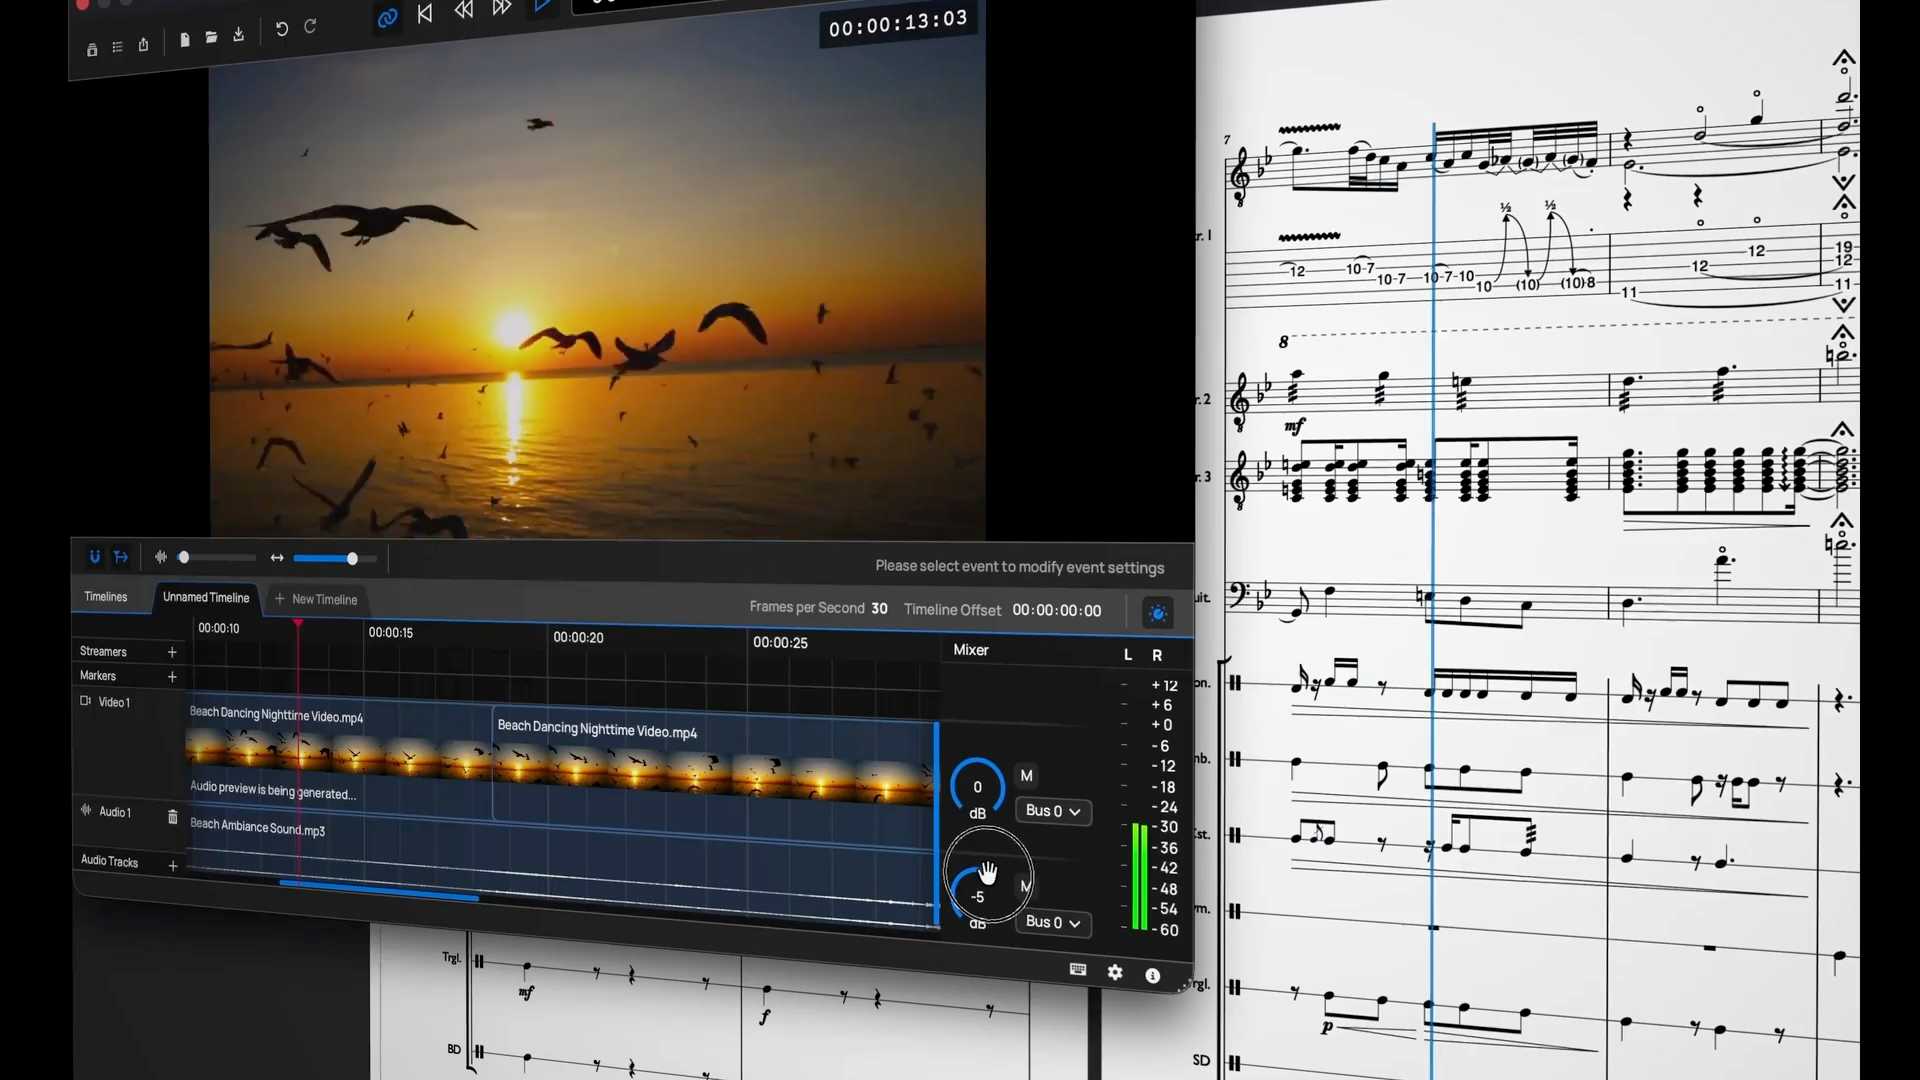Click the print icon in top toolbar
The height and width of the screenshot is (1080, 1920).
tap(92, 50)
